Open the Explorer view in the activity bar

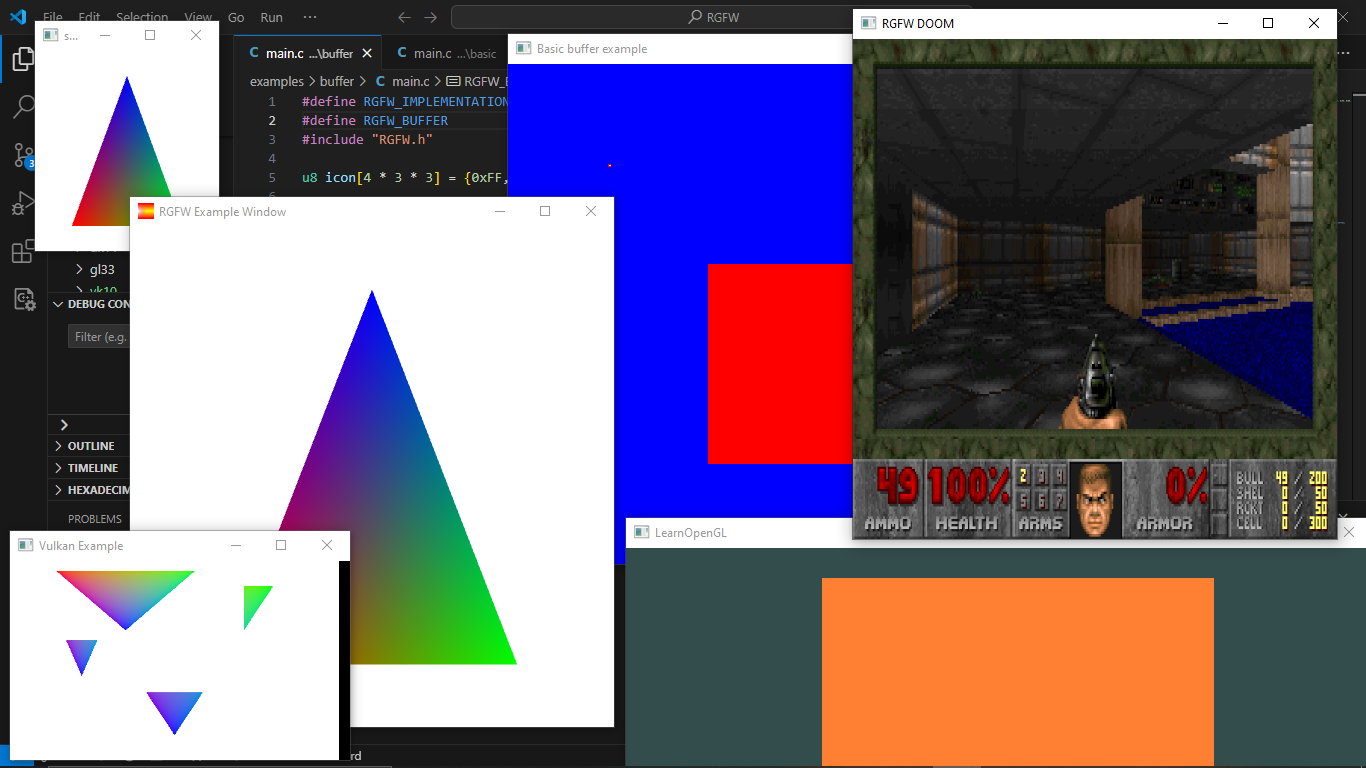pos(23,60)
